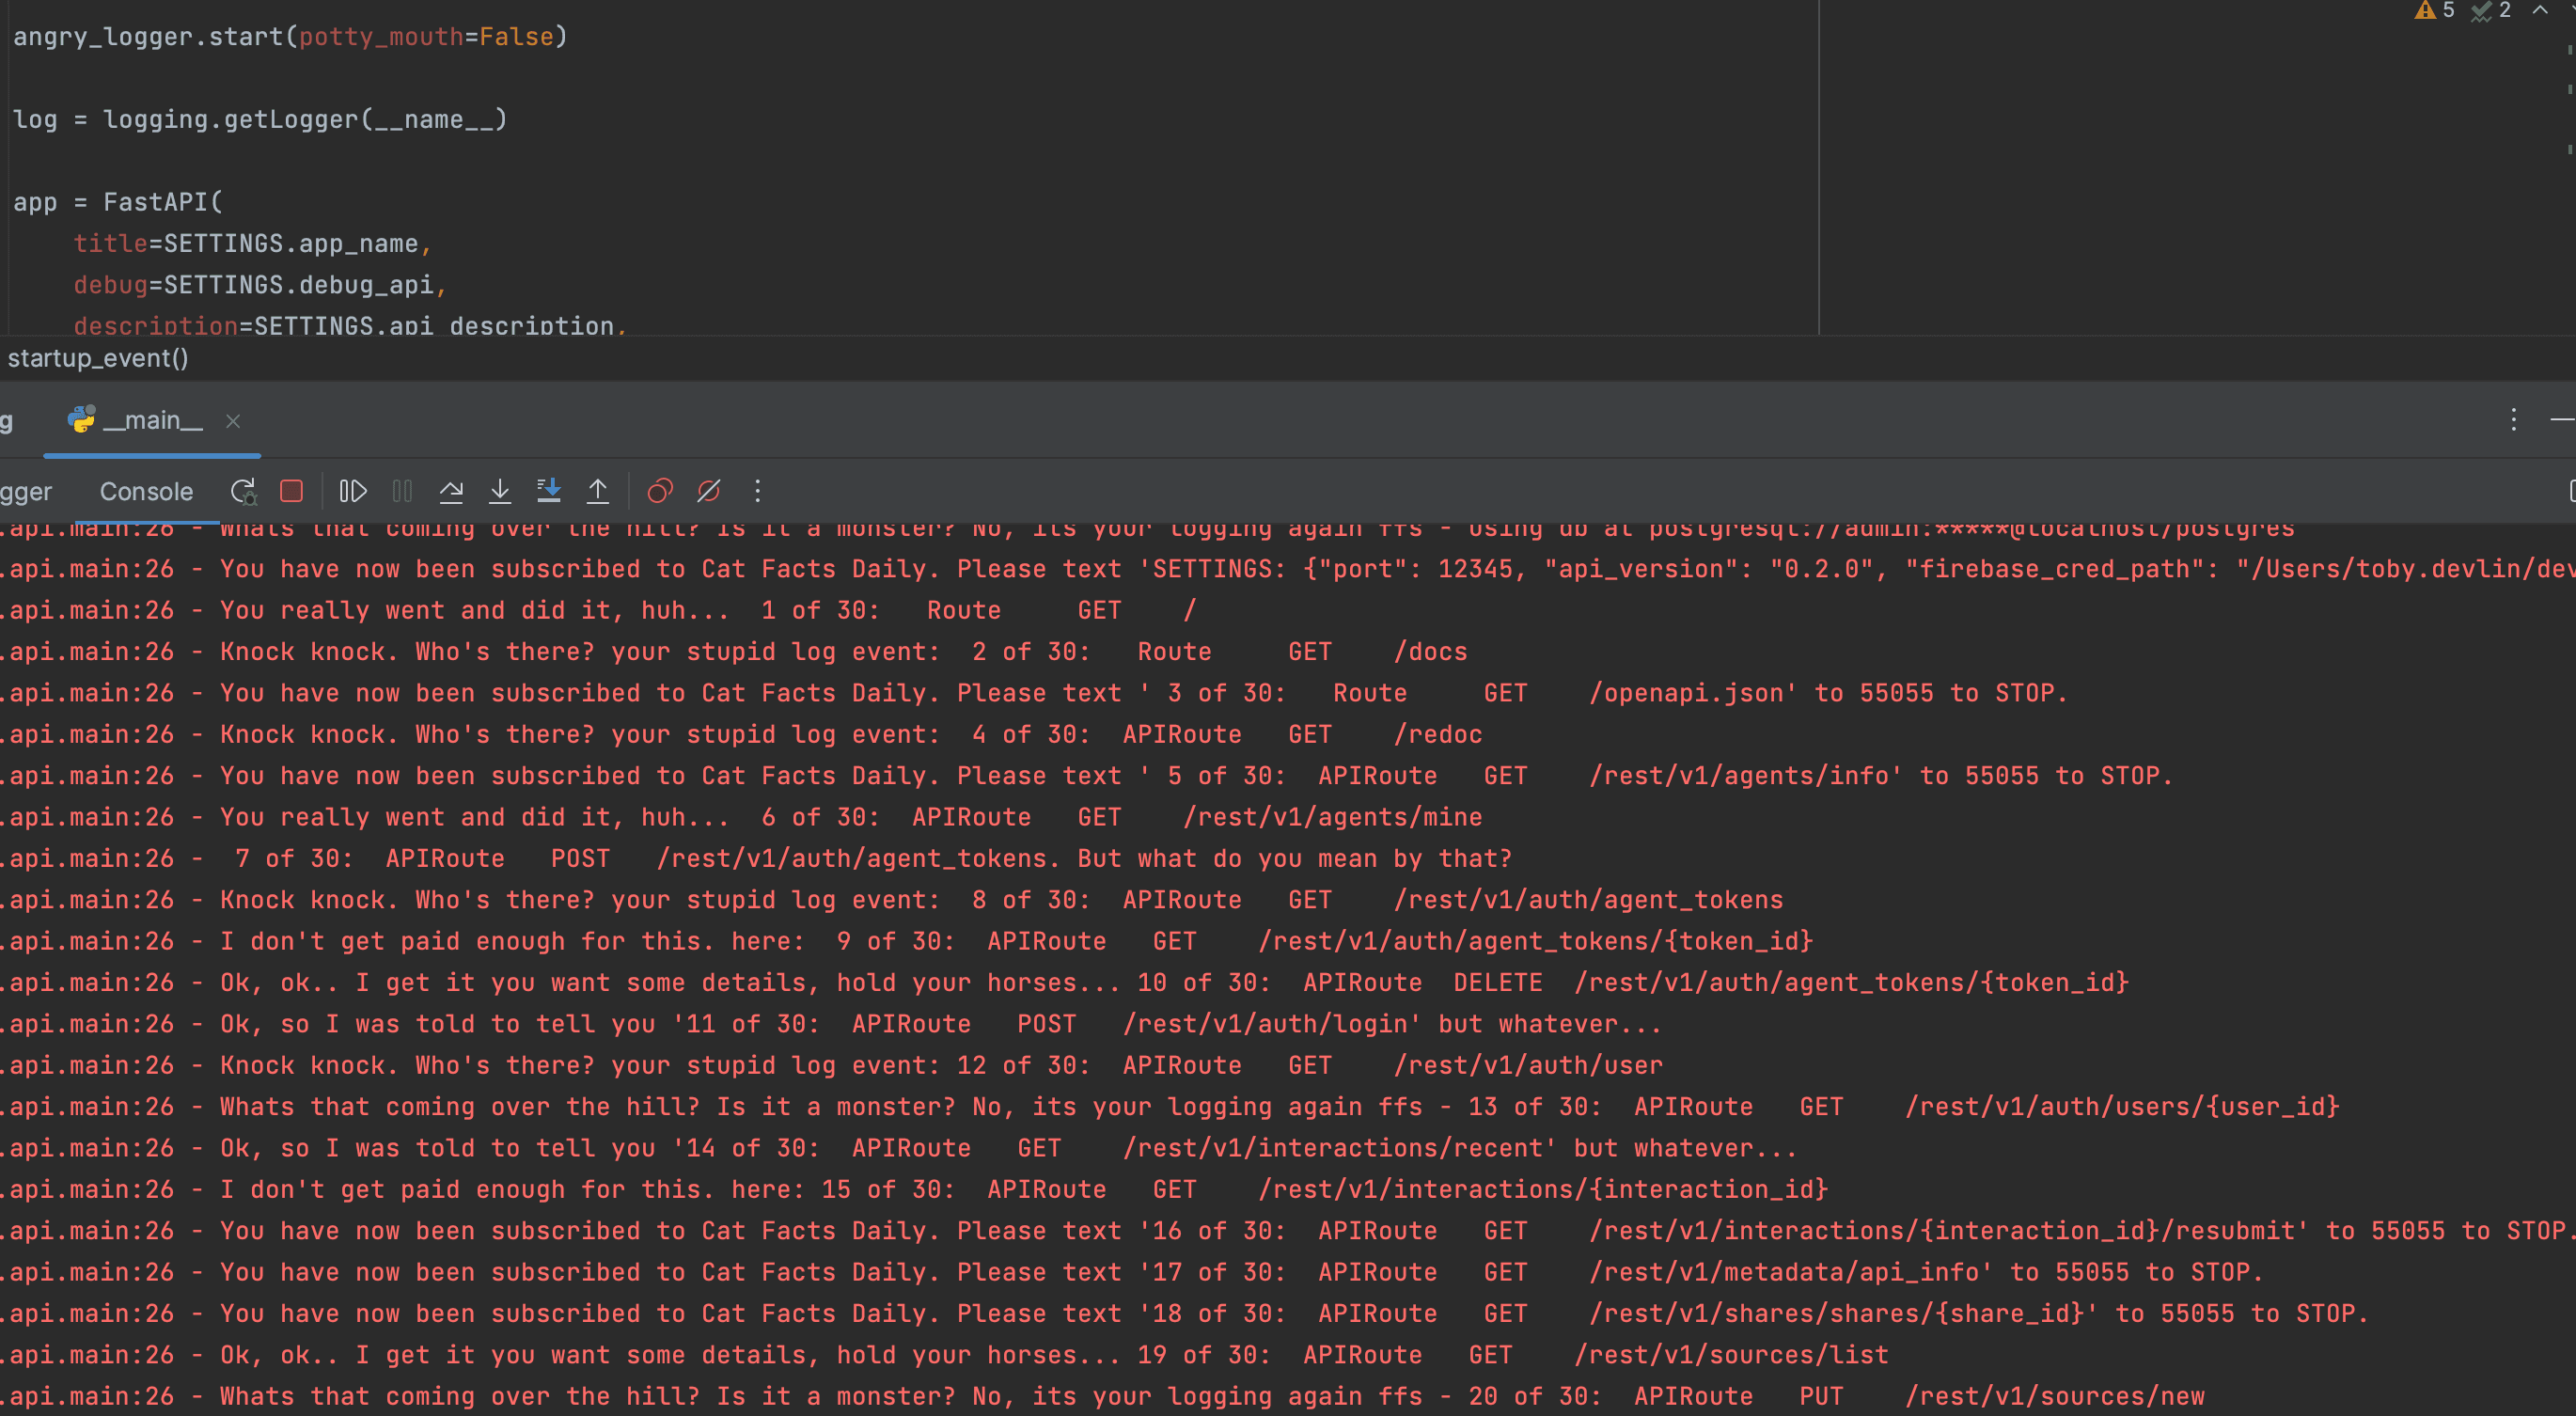
Task: Click the console line with '/redoc' route
Action: click(x=741, y=734)
